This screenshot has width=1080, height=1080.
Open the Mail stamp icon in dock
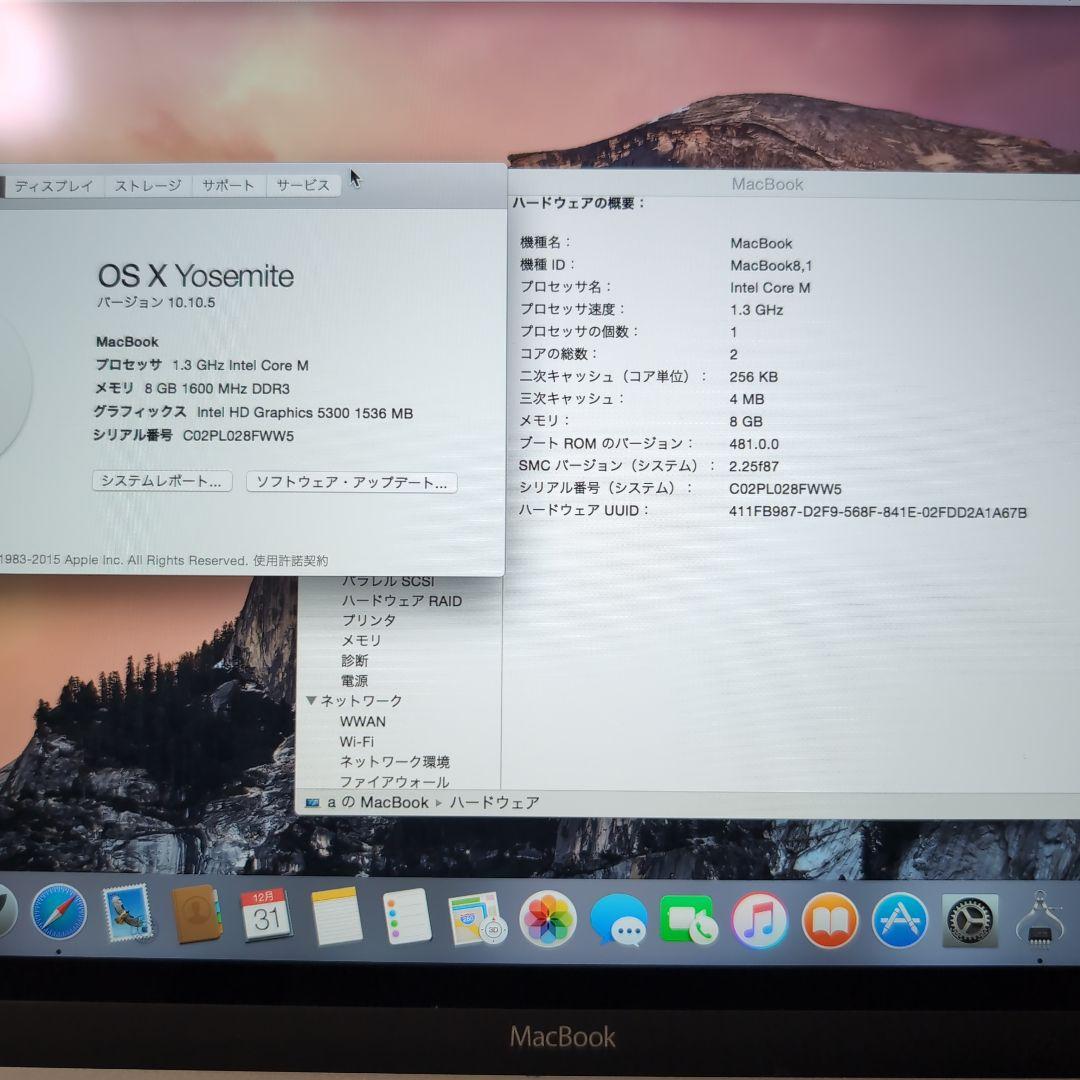(128, 913)
